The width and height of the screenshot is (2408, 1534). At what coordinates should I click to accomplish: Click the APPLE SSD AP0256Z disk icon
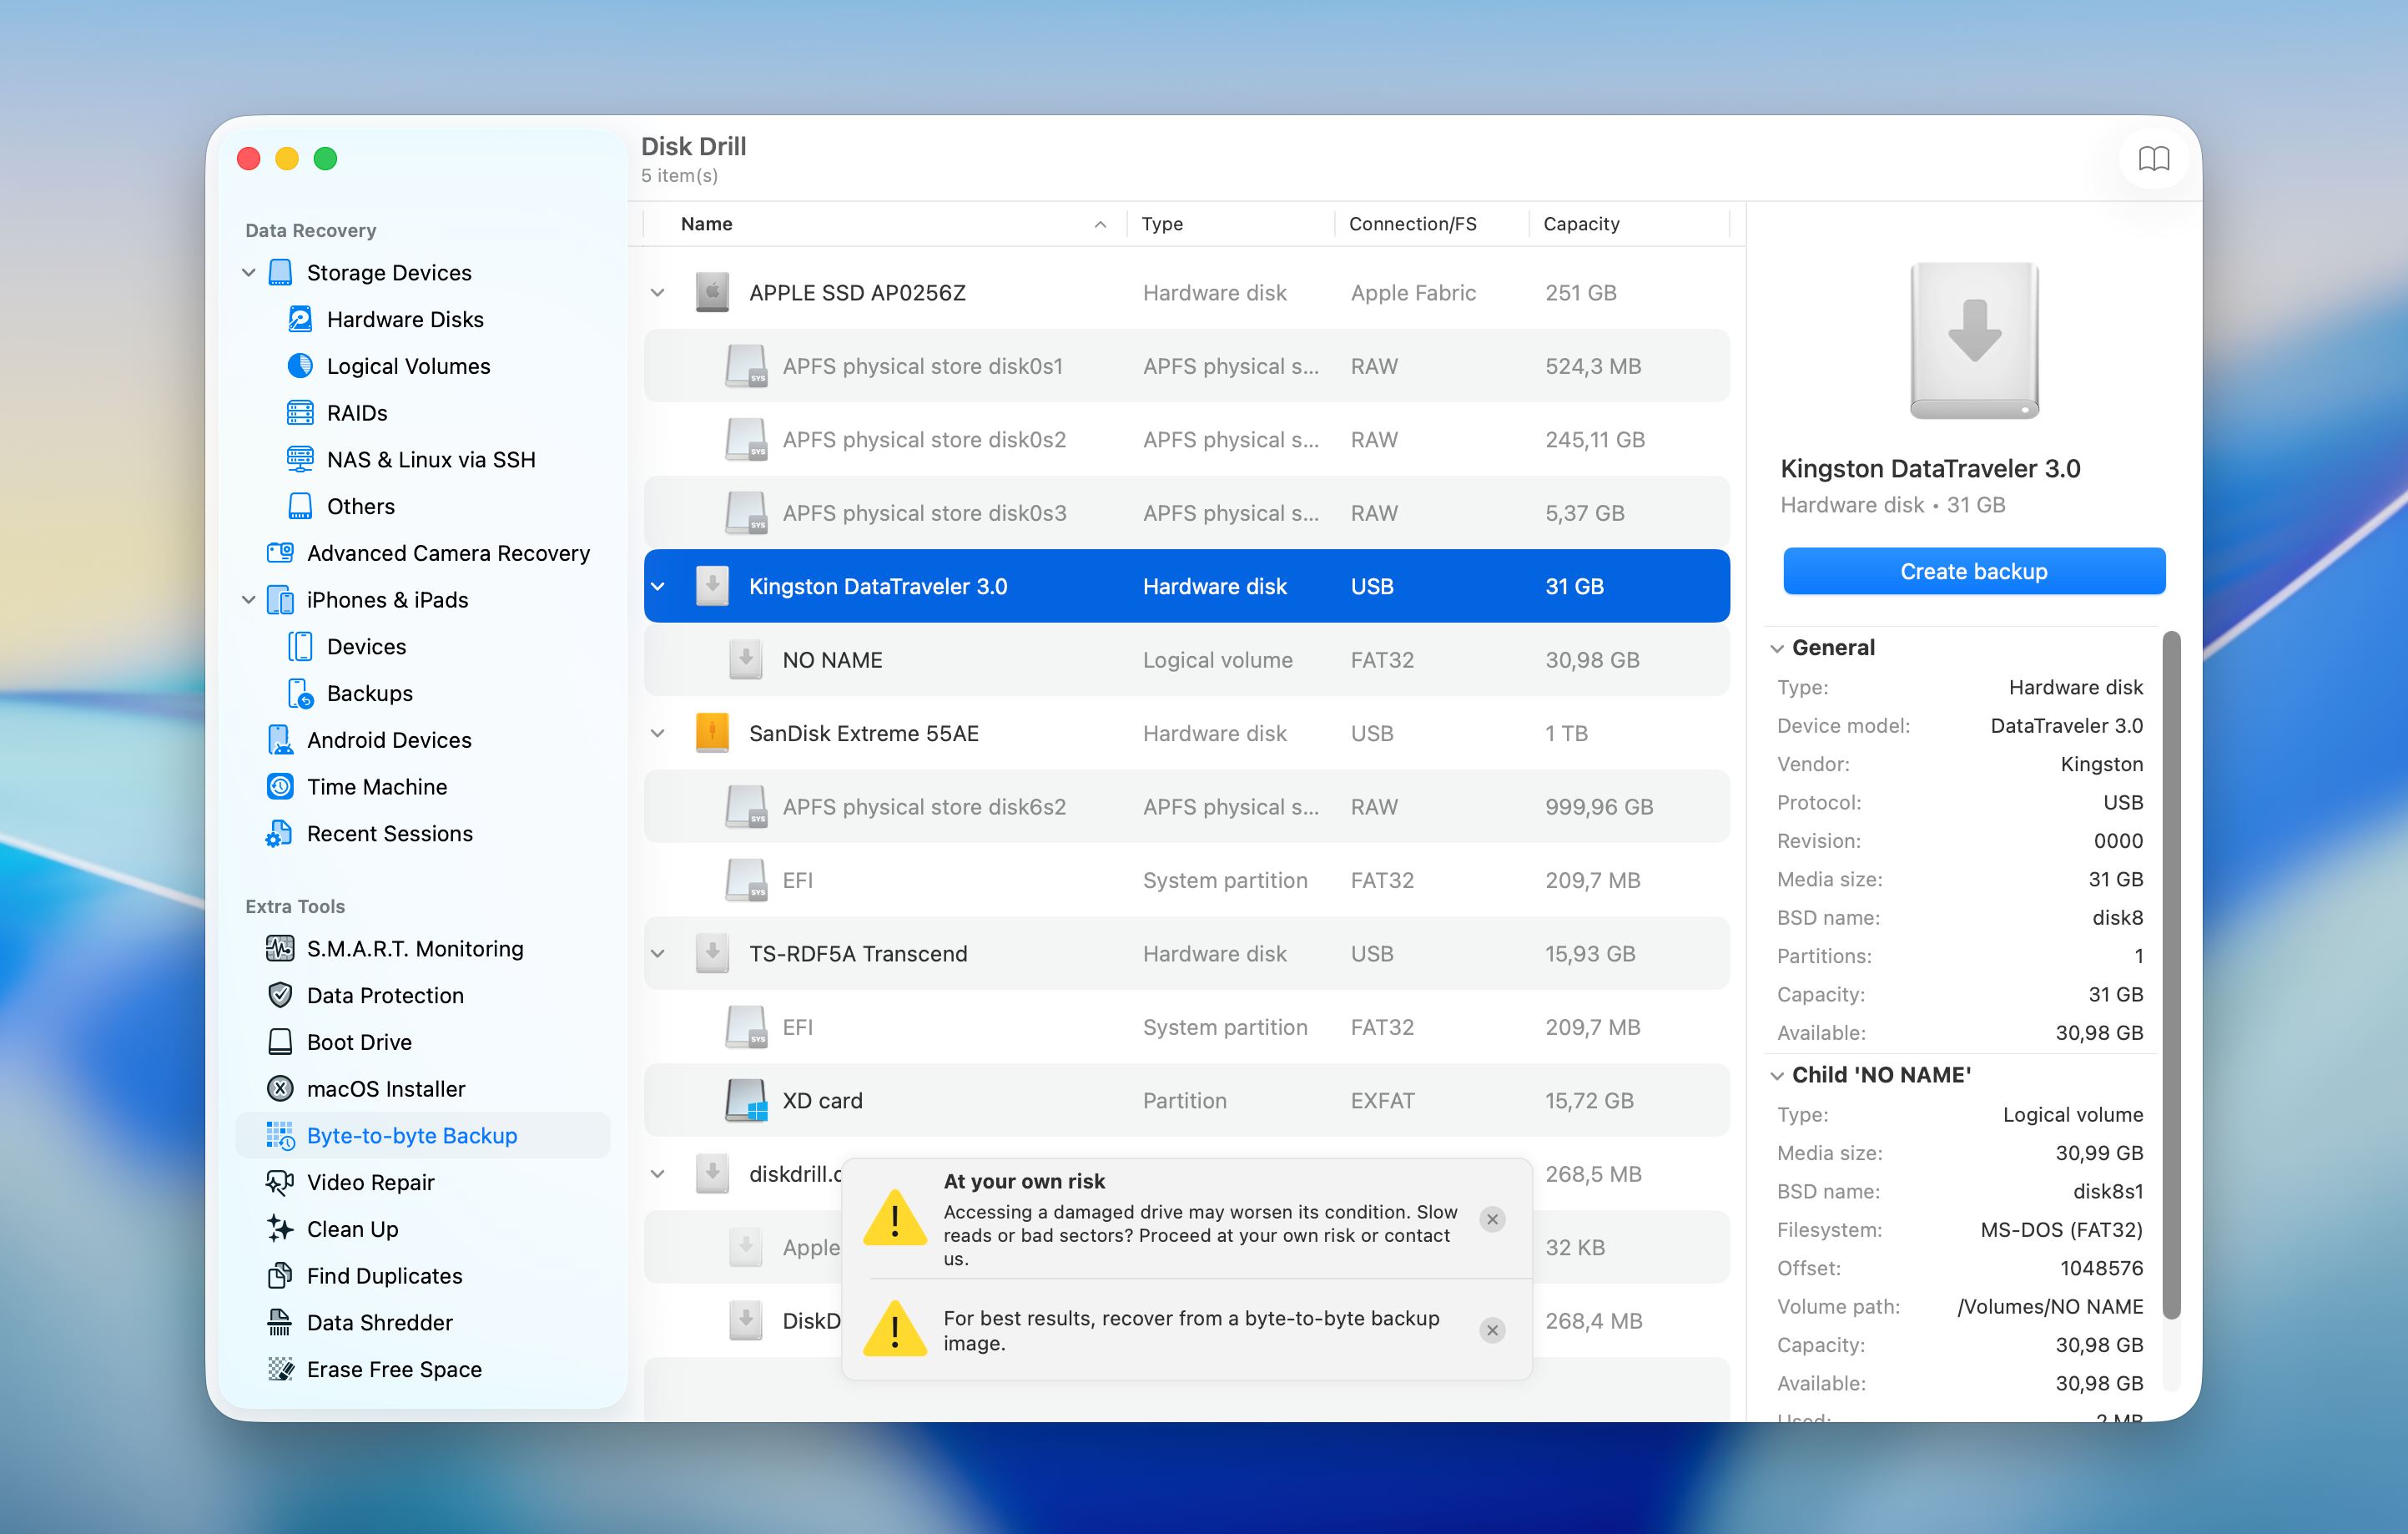pos(712,292)
